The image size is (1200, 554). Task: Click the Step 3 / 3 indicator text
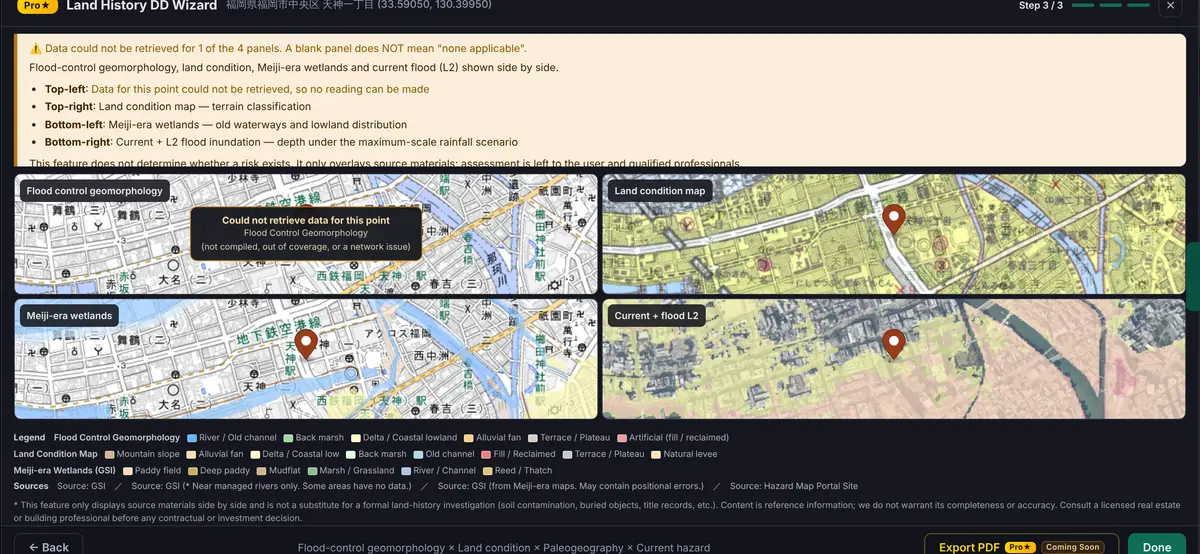point(1041,6)
